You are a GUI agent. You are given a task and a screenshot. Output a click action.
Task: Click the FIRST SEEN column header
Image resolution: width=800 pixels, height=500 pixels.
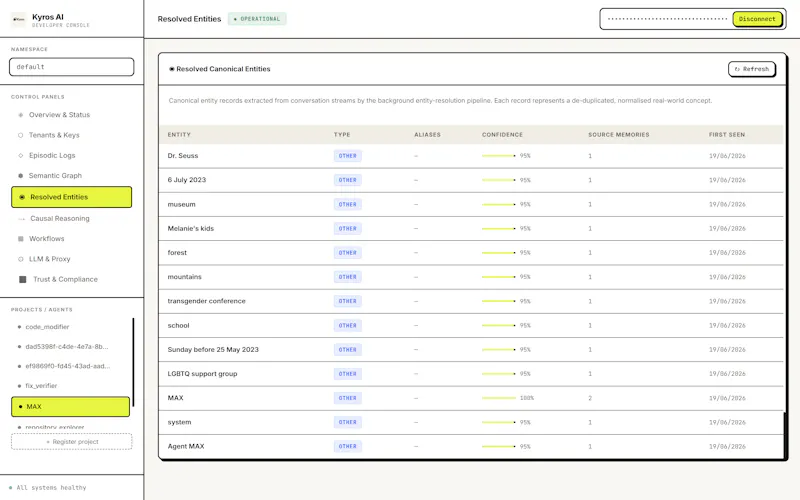click(727, 135)
